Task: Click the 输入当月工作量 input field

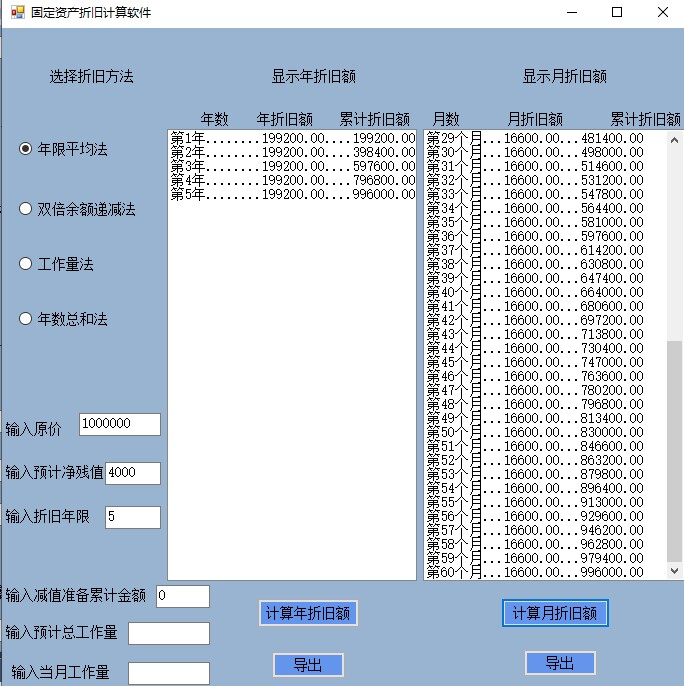Action: (x=169, y=673)
